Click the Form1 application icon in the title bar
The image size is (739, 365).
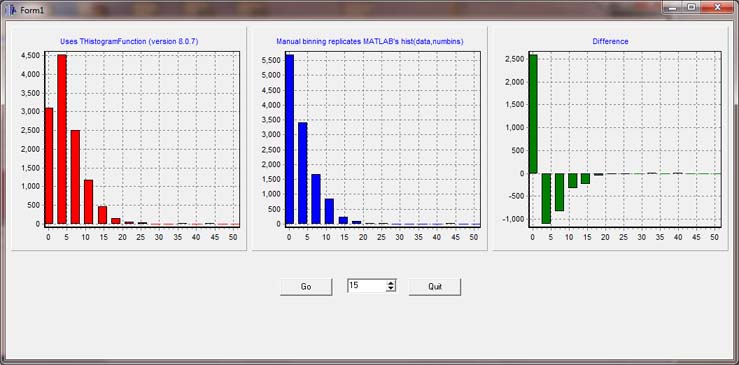(13, 9)
